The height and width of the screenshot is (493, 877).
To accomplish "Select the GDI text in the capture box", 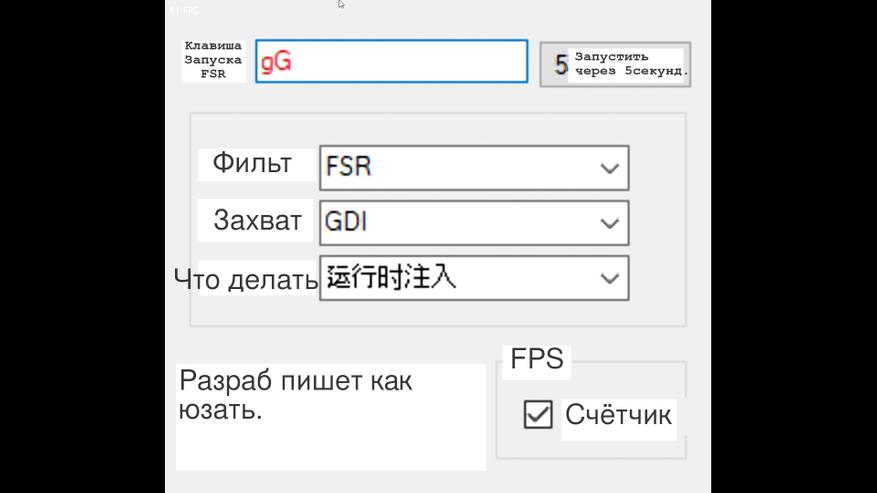I will click(346, 222).
